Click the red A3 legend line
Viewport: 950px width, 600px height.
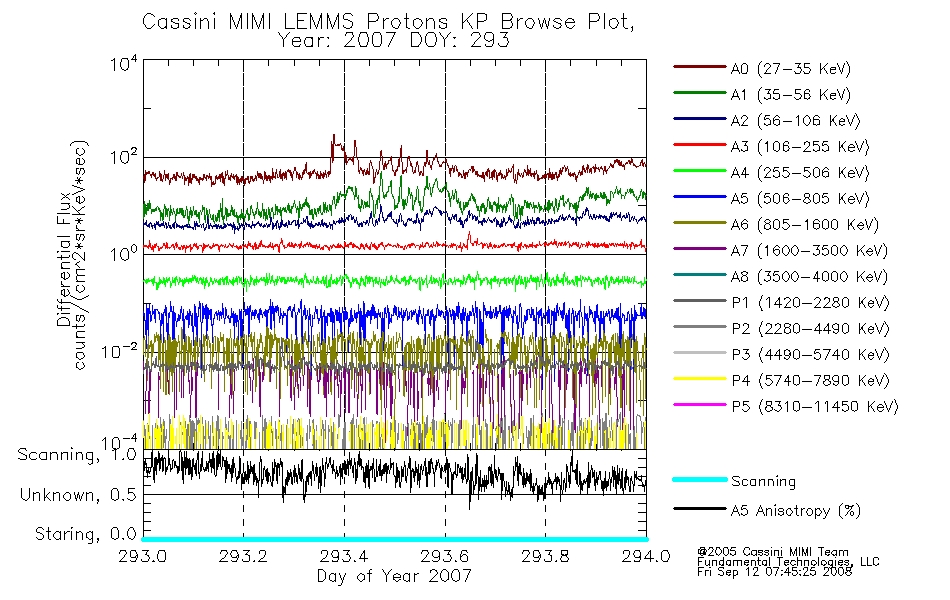tap(700, 145)
